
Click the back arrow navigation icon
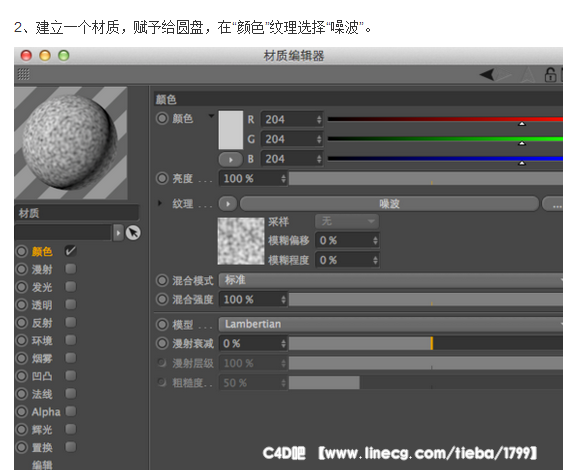(487, 75)
